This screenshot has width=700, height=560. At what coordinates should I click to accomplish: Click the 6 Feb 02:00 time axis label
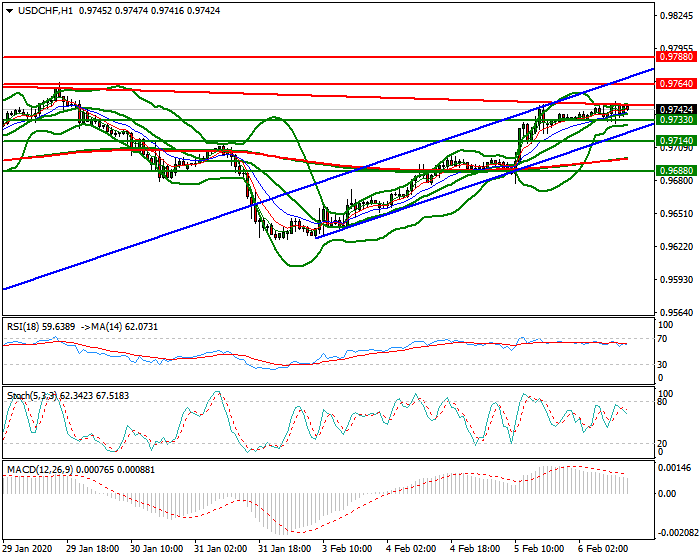[x=603, y=548]
